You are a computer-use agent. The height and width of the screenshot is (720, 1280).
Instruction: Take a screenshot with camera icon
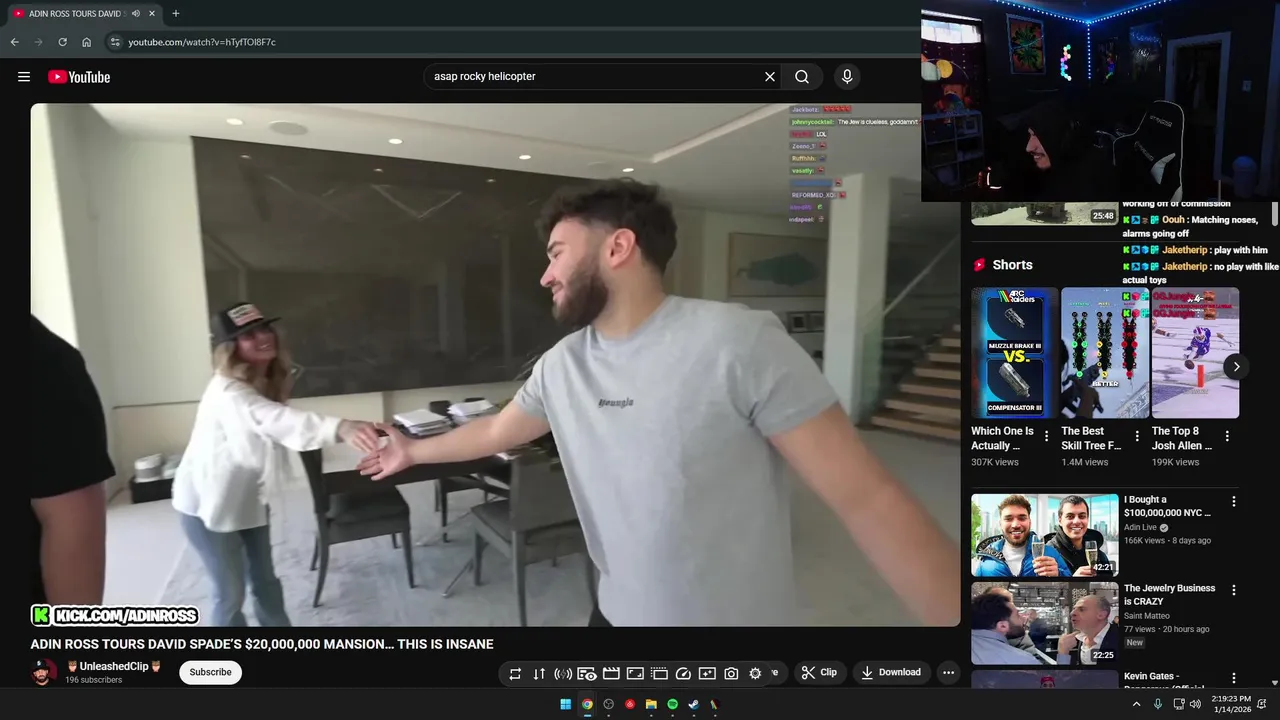coord(731,674)
